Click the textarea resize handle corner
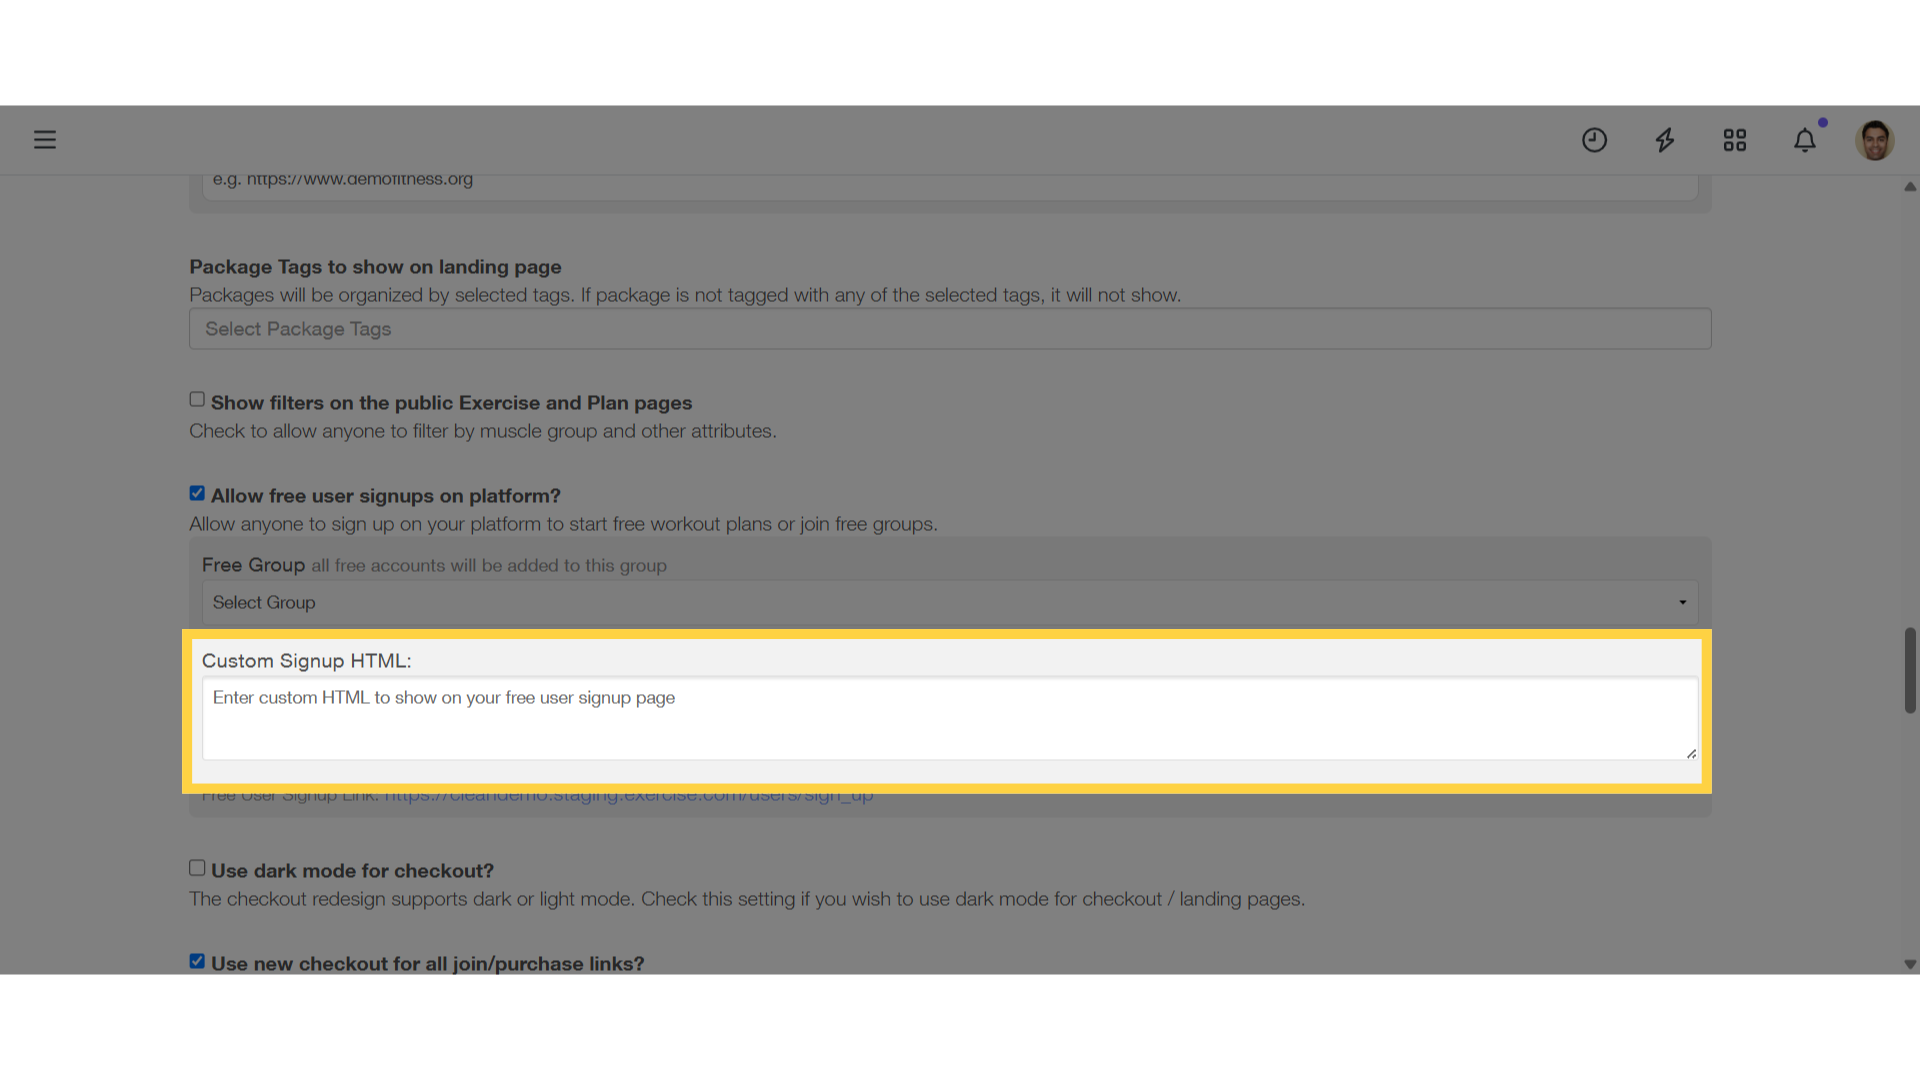 1691,753
